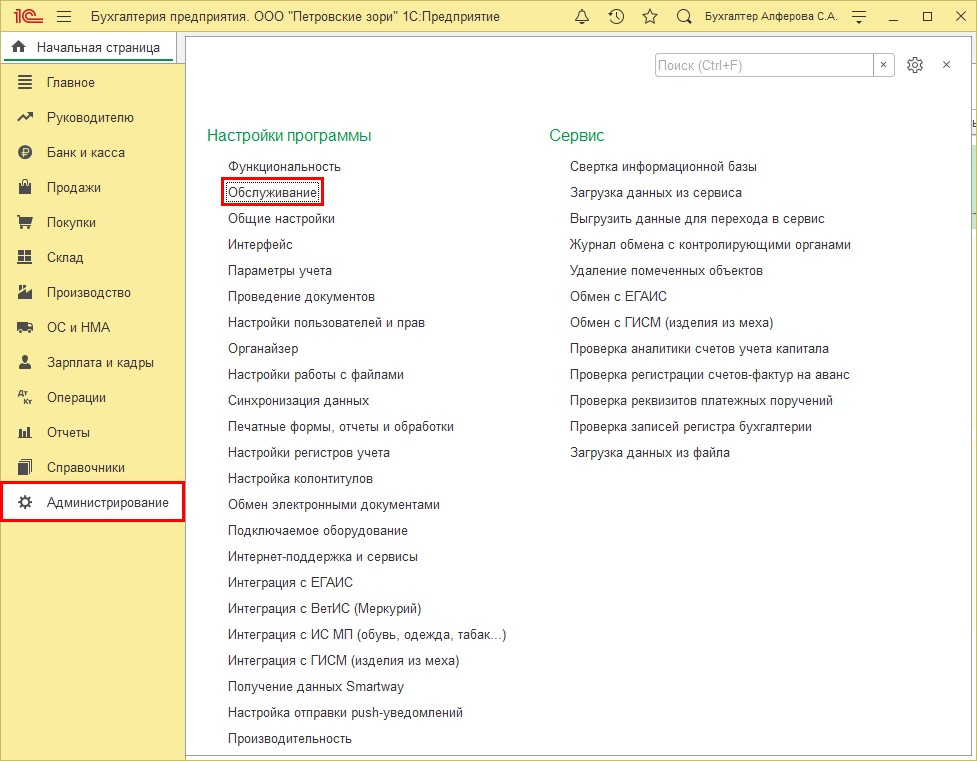
Task: Open the hamburger main menu icon
Action: click(64, 17)
